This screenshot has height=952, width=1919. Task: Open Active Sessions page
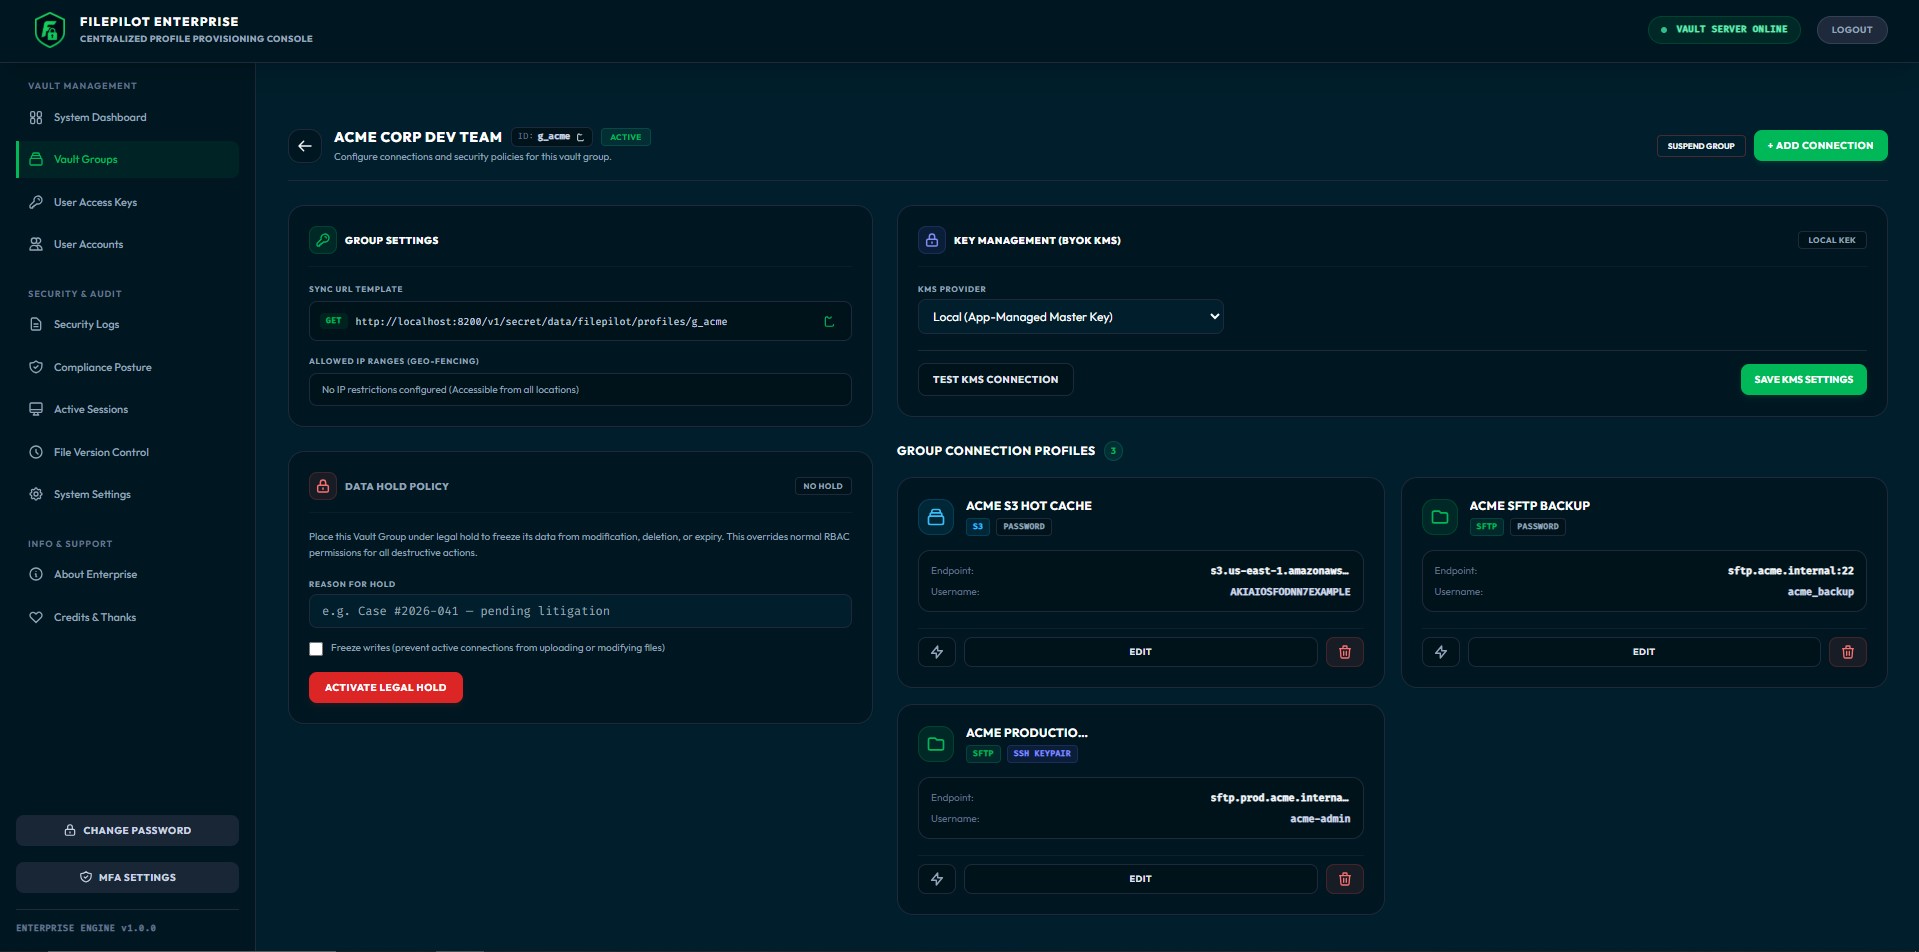coord(127,409)
